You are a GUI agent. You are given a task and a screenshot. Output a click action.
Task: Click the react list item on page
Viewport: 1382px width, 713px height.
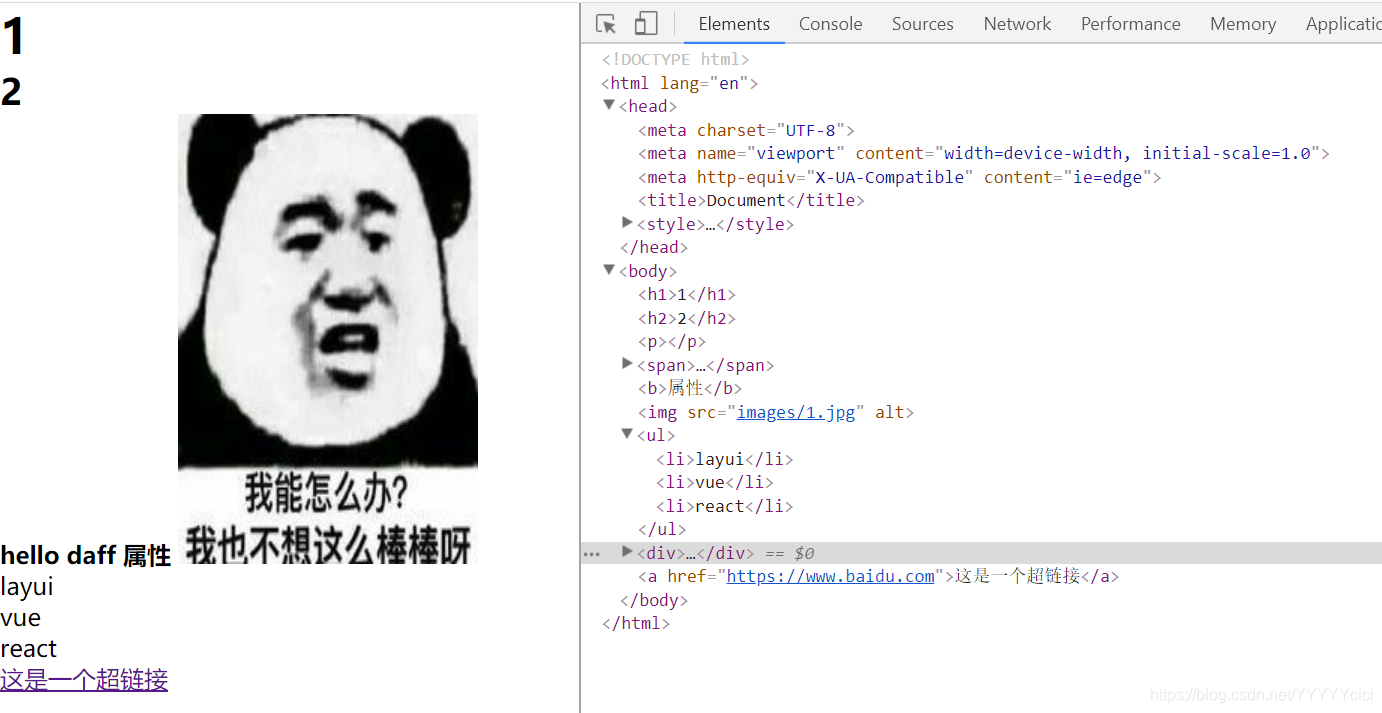[29, 649]
